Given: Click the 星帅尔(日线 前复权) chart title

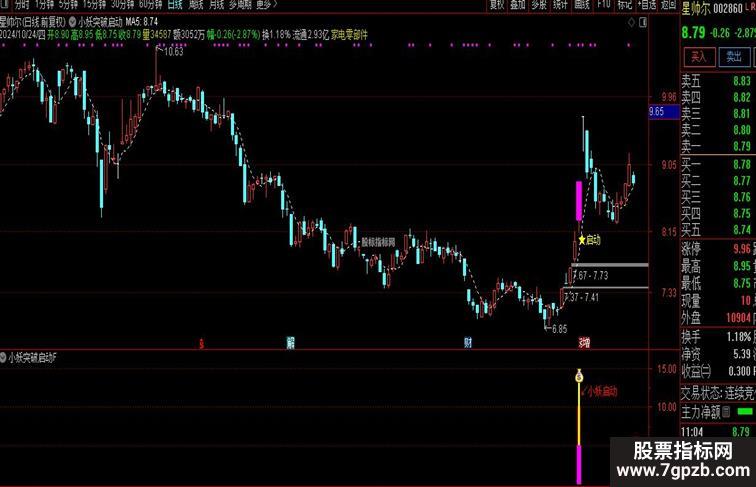Looking at the screenshot, I should point(32,22).
